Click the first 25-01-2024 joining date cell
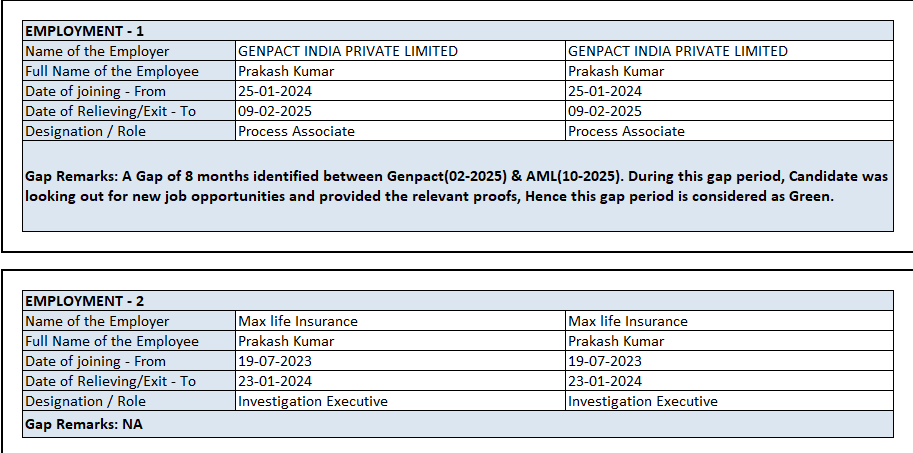Image resolution: width=913 pixels, height=453 pixels. click(272, 91)
